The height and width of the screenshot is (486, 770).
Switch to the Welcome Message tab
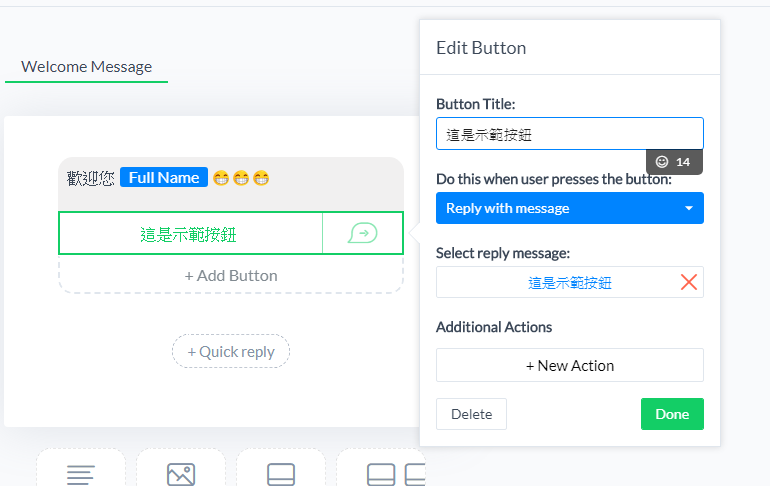pyautogui.click(x=86, y=67)
